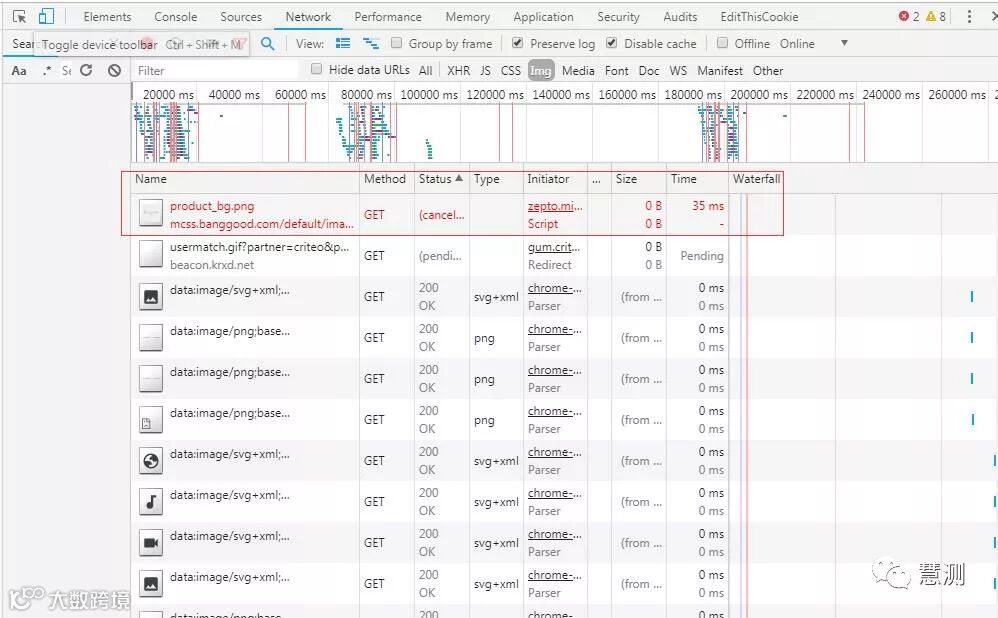Toggle regular expression search option
Screen dimensions: 998x618
46,70
